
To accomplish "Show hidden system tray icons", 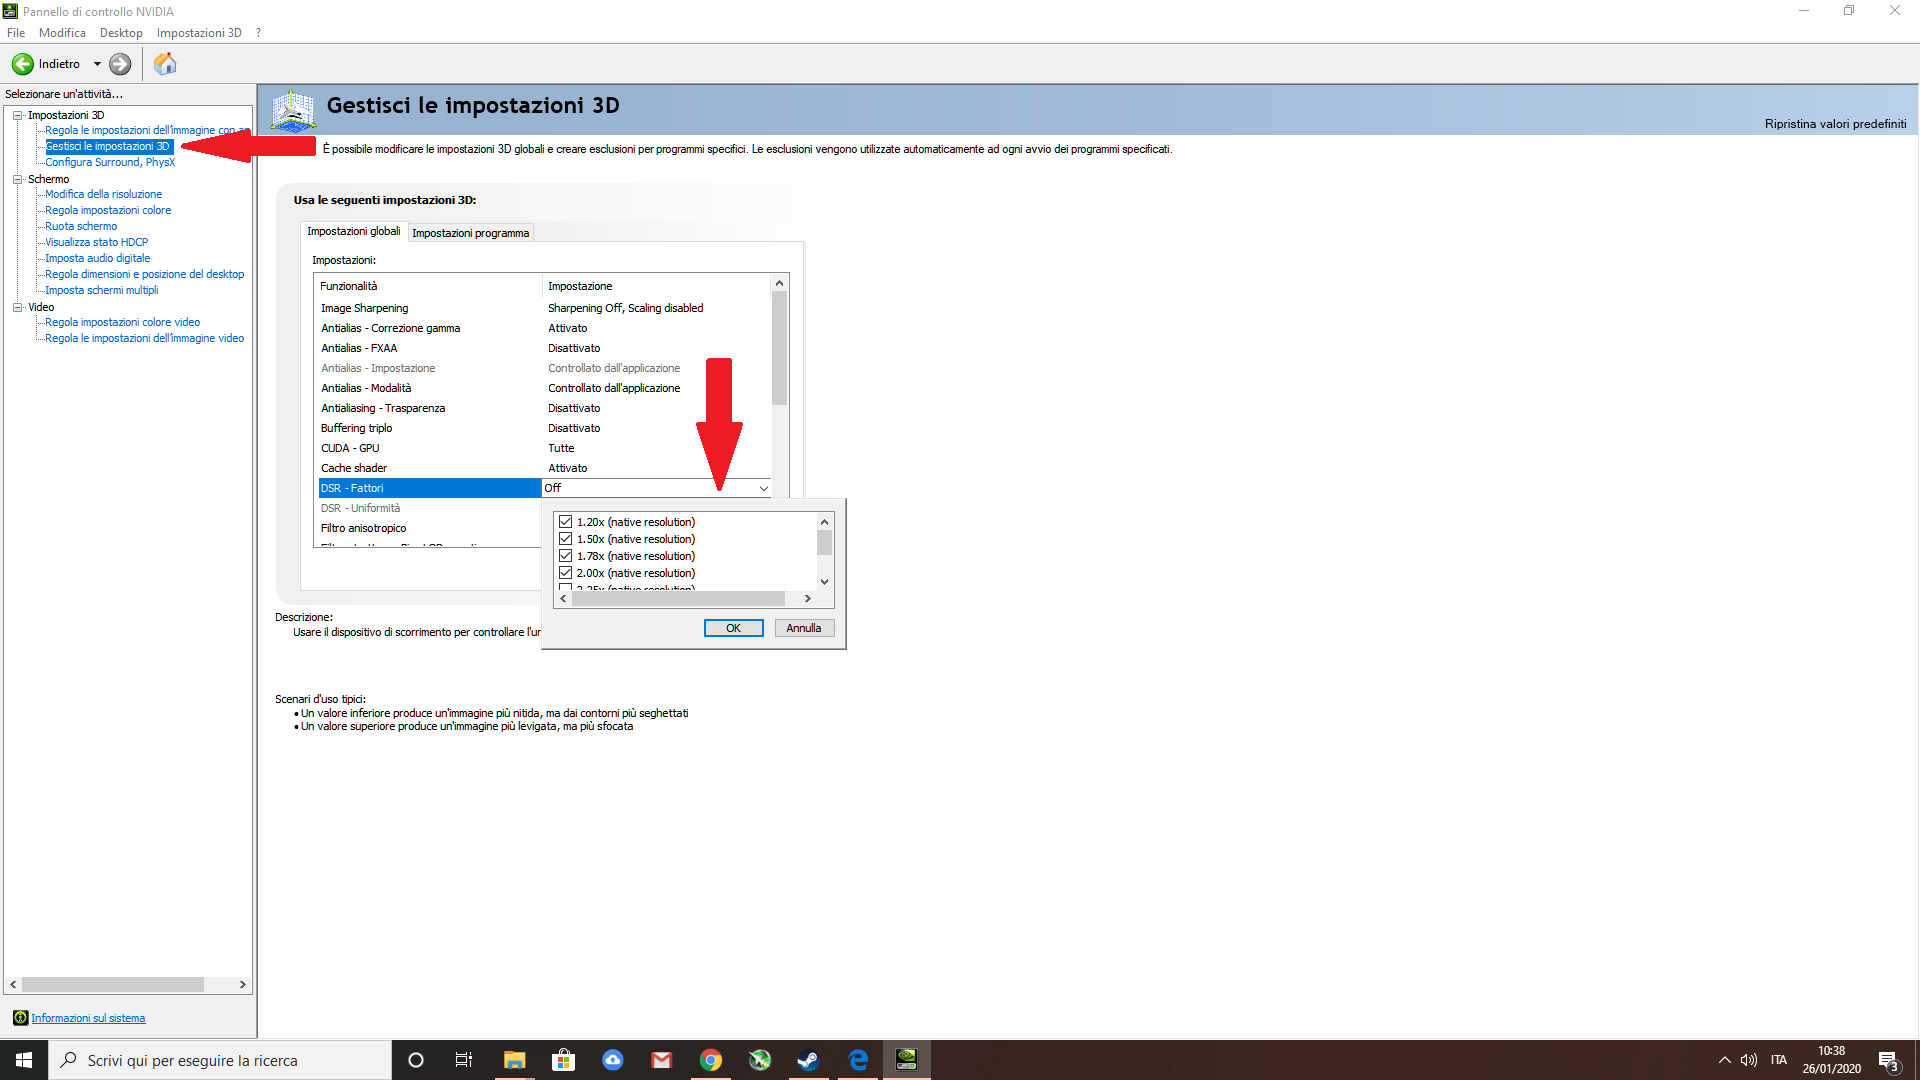I will (x=1724, y=1060).
